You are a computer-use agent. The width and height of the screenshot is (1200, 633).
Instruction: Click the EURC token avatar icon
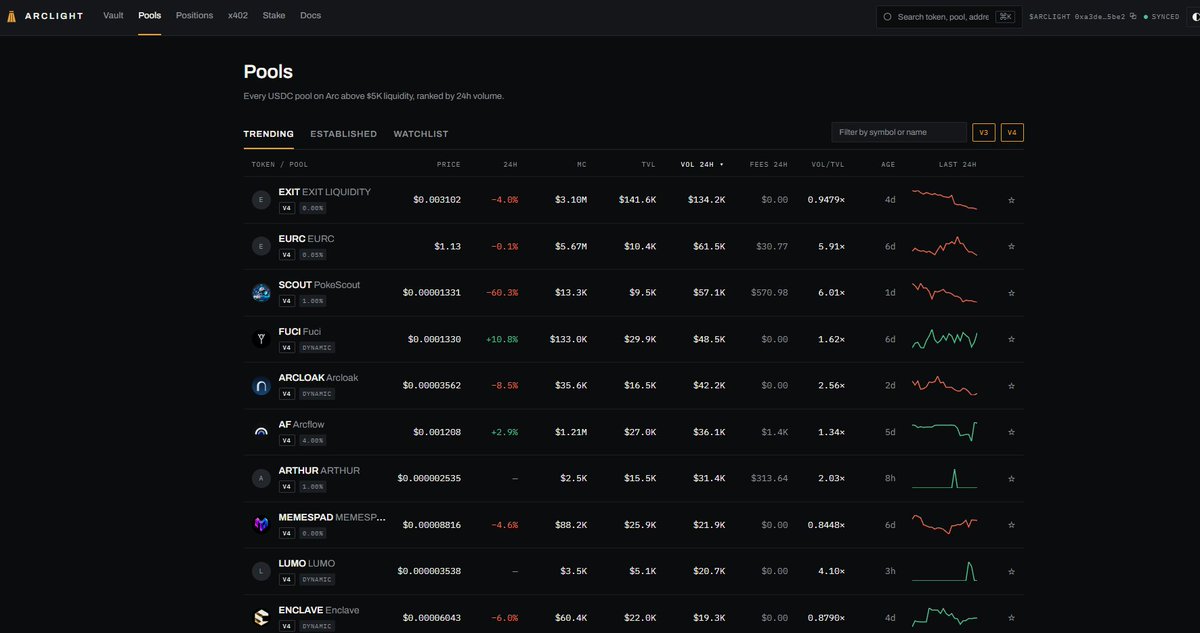261,246
